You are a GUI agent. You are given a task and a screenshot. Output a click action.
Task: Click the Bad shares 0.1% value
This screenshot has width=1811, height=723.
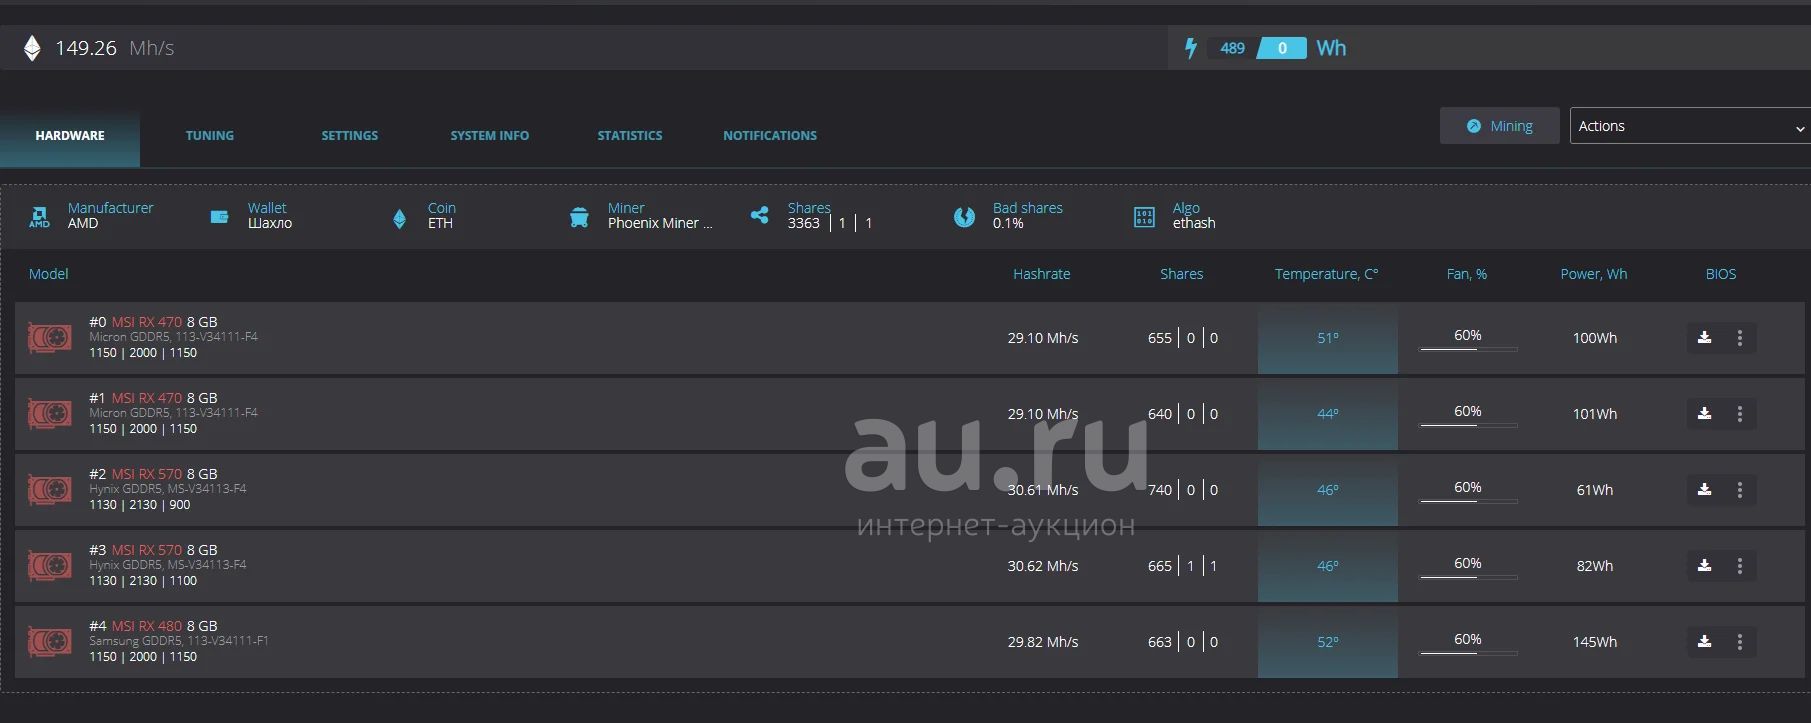tap(1008, 223)
